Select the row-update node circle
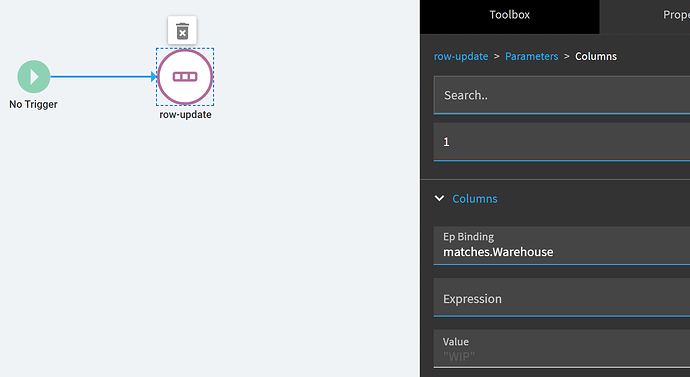690x377 pixels. [x=185, y=77]
